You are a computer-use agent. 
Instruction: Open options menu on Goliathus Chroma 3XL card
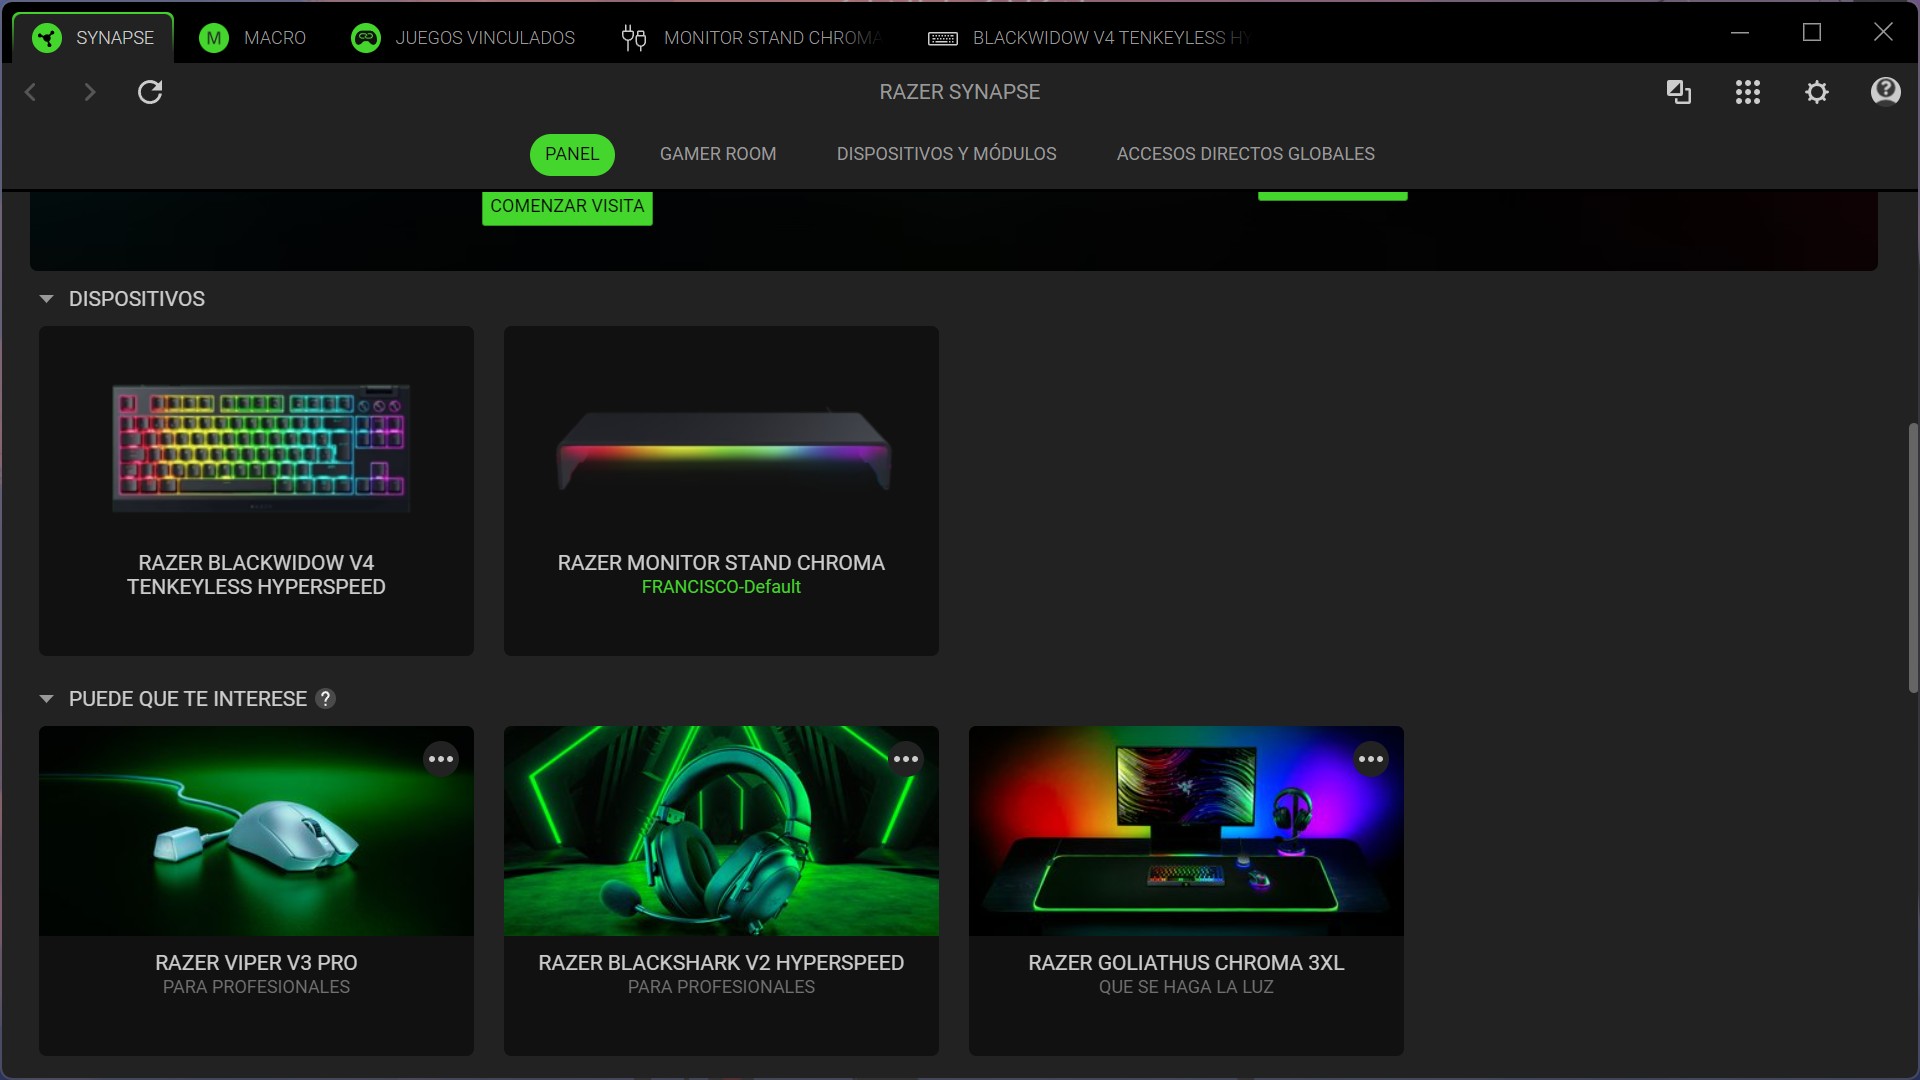pos(1371,759)
